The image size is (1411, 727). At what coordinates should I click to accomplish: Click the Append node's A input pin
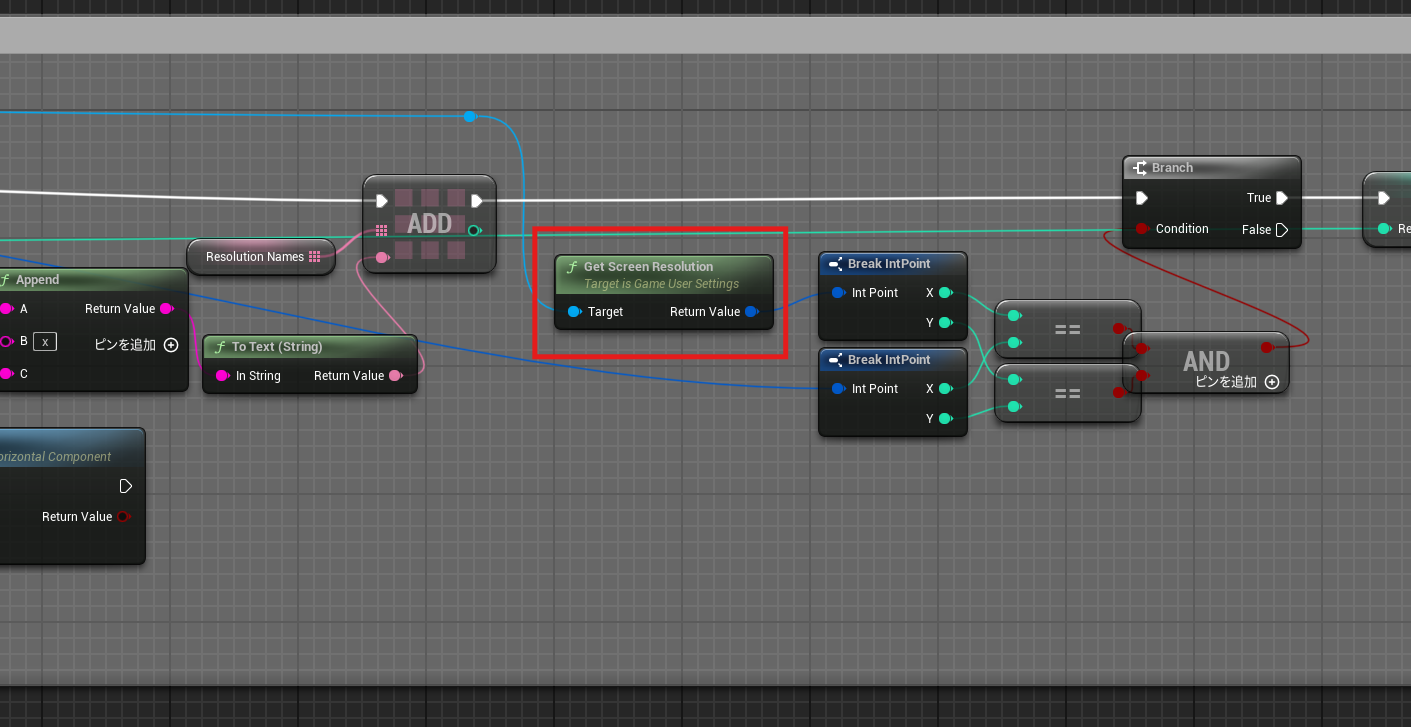5,309
